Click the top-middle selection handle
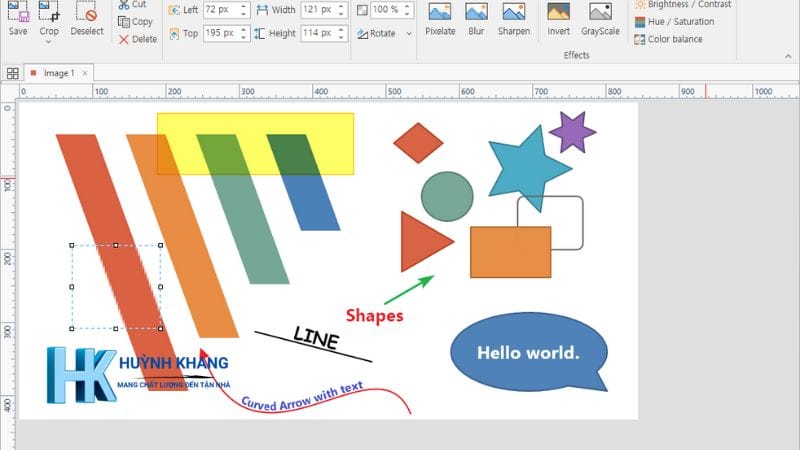The image size is (800, 450). [x=116, y=245]
